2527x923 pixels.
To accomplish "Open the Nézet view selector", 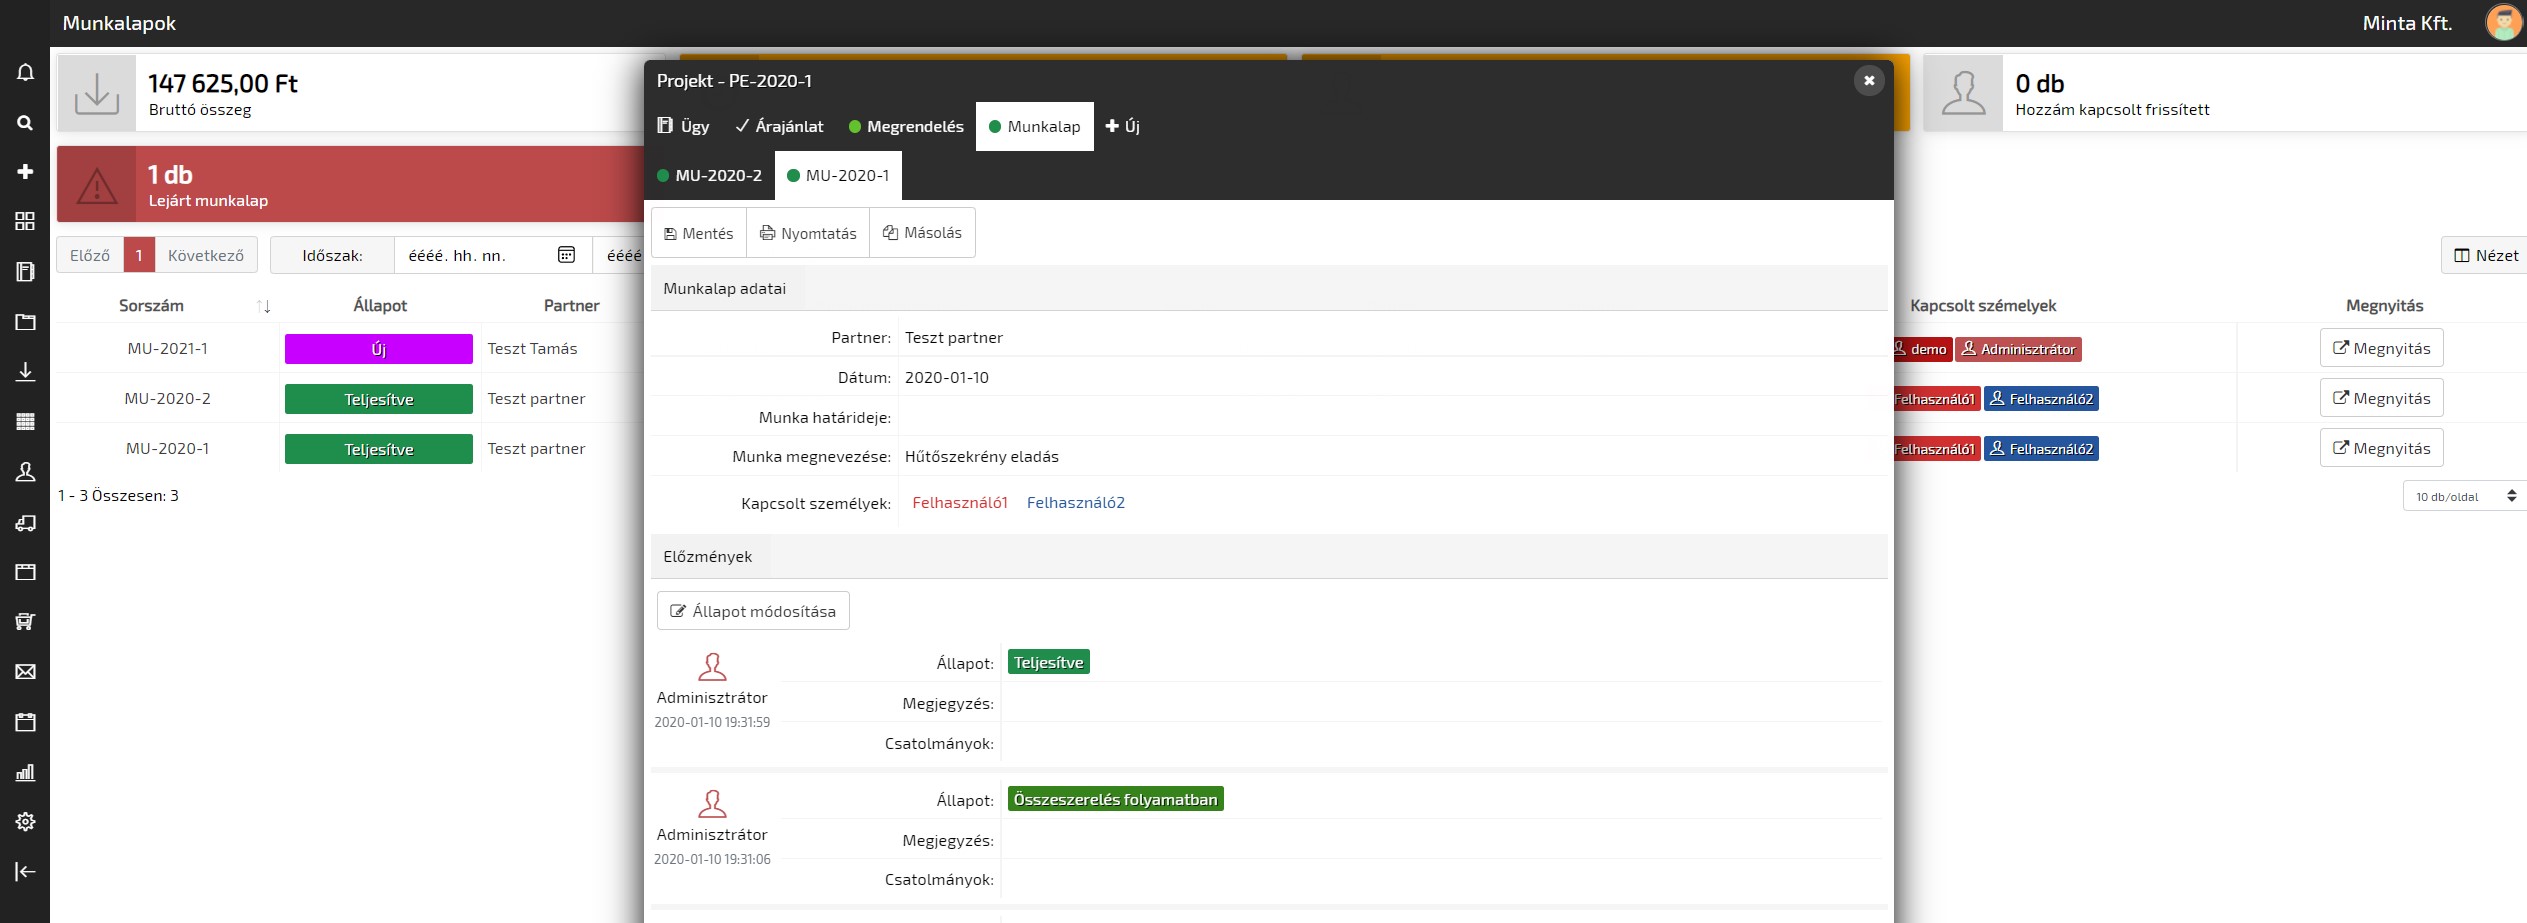I will 2485,255.
